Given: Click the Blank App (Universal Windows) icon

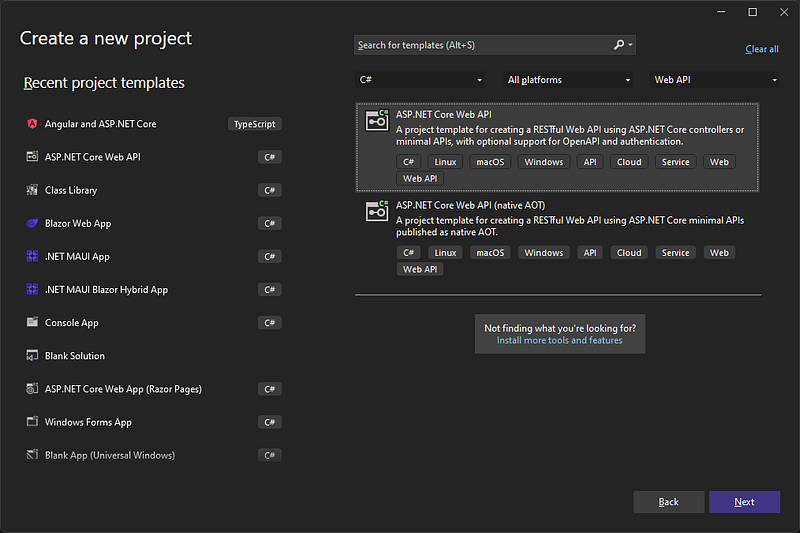Looking at the screenshot, I should pos(32,454).
